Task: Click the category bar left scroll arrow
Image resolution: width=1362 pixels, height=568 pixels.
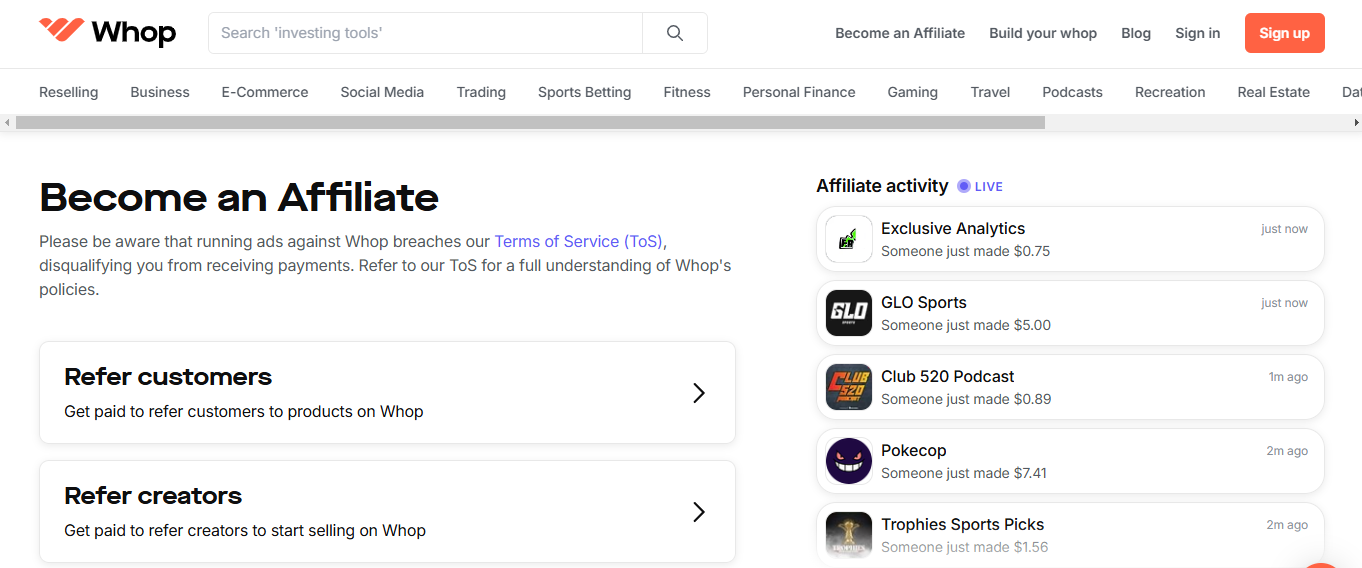Action: (7, 123)
